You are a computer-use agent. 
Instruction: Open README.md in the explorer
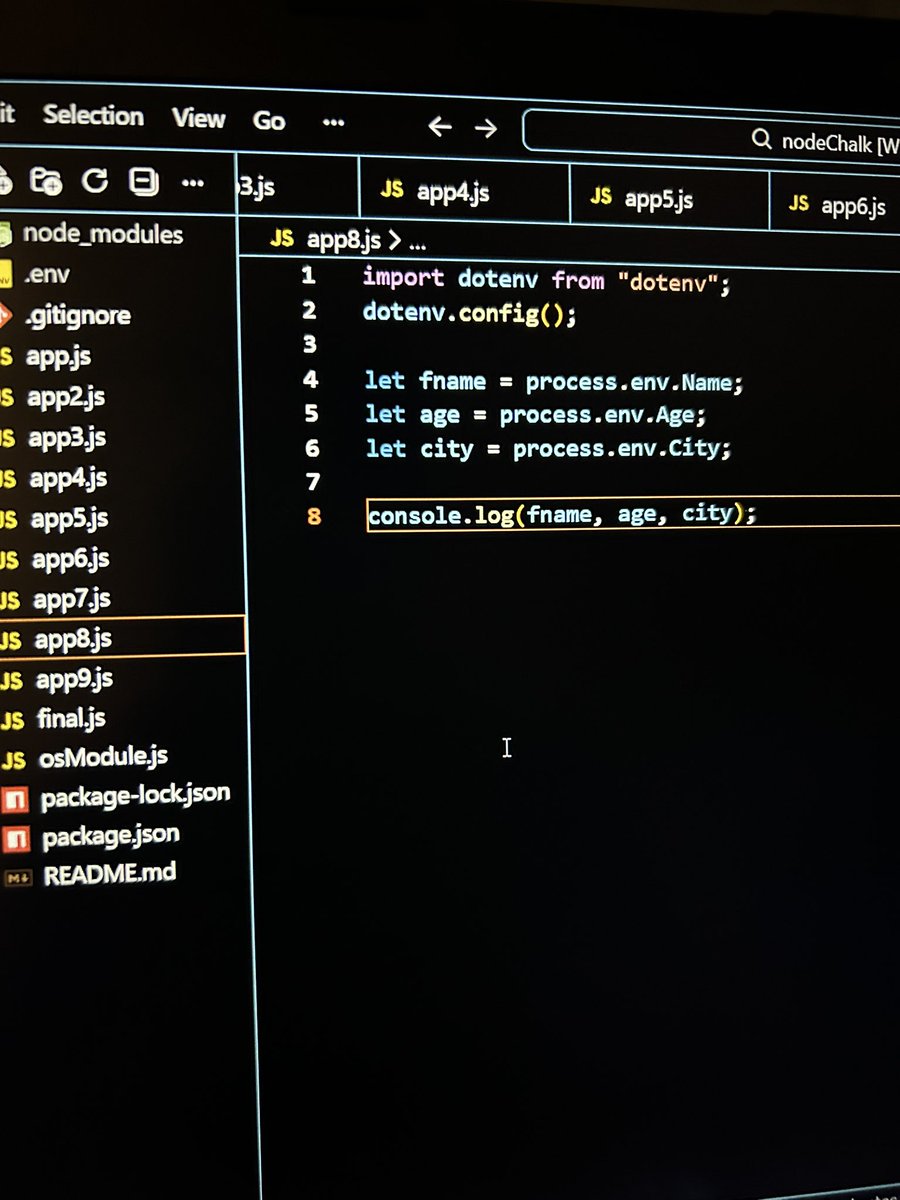pyautogui.click(x=109, y=873)
